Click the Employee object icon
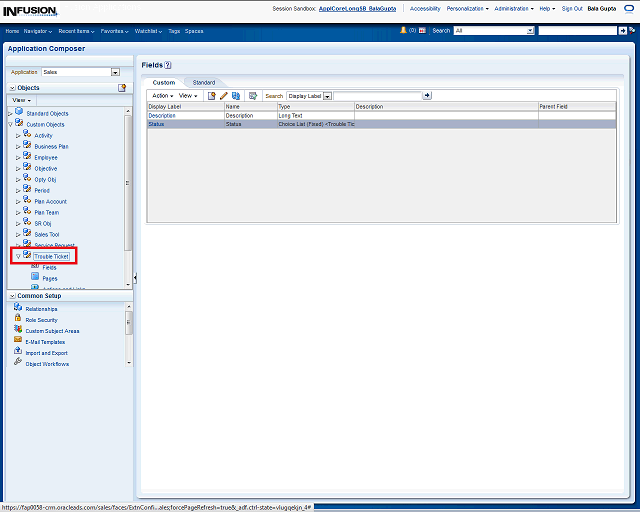The width and height of the screenshot is (640, 512). 27,156
